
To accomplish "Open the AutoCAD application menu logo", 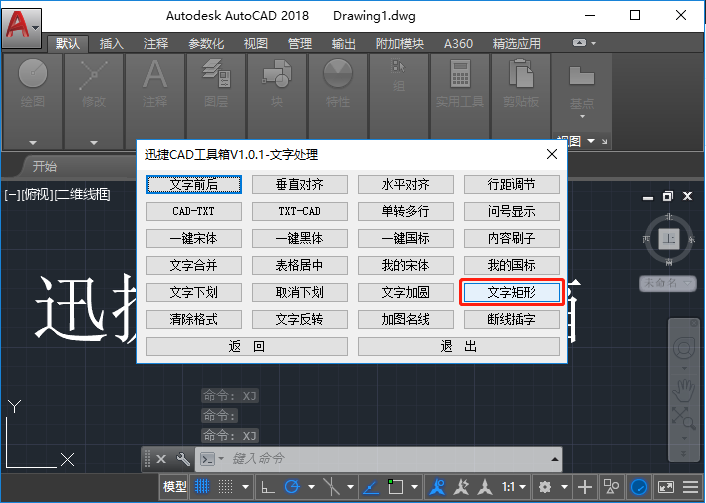I will pos(22,27).
